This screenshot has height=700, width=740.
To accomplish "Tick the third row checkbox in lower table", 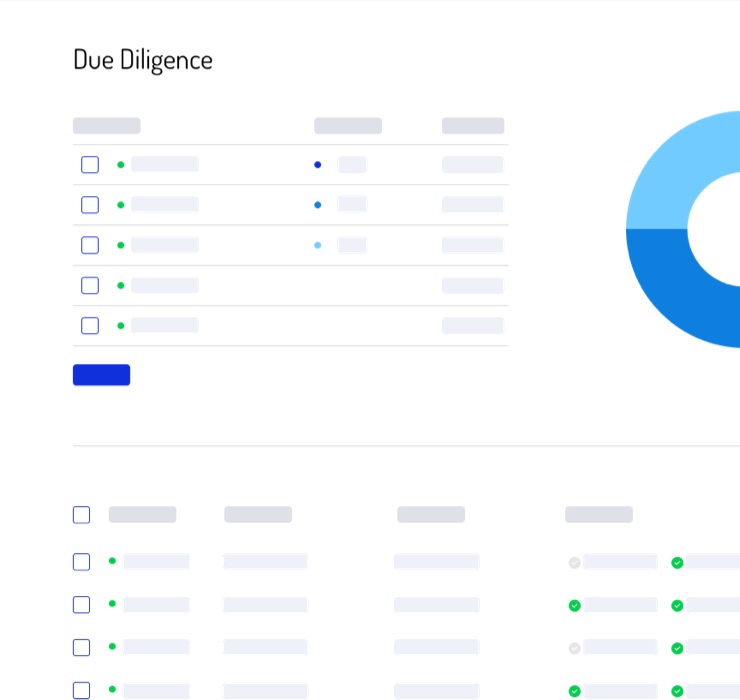I will point(81,648).
